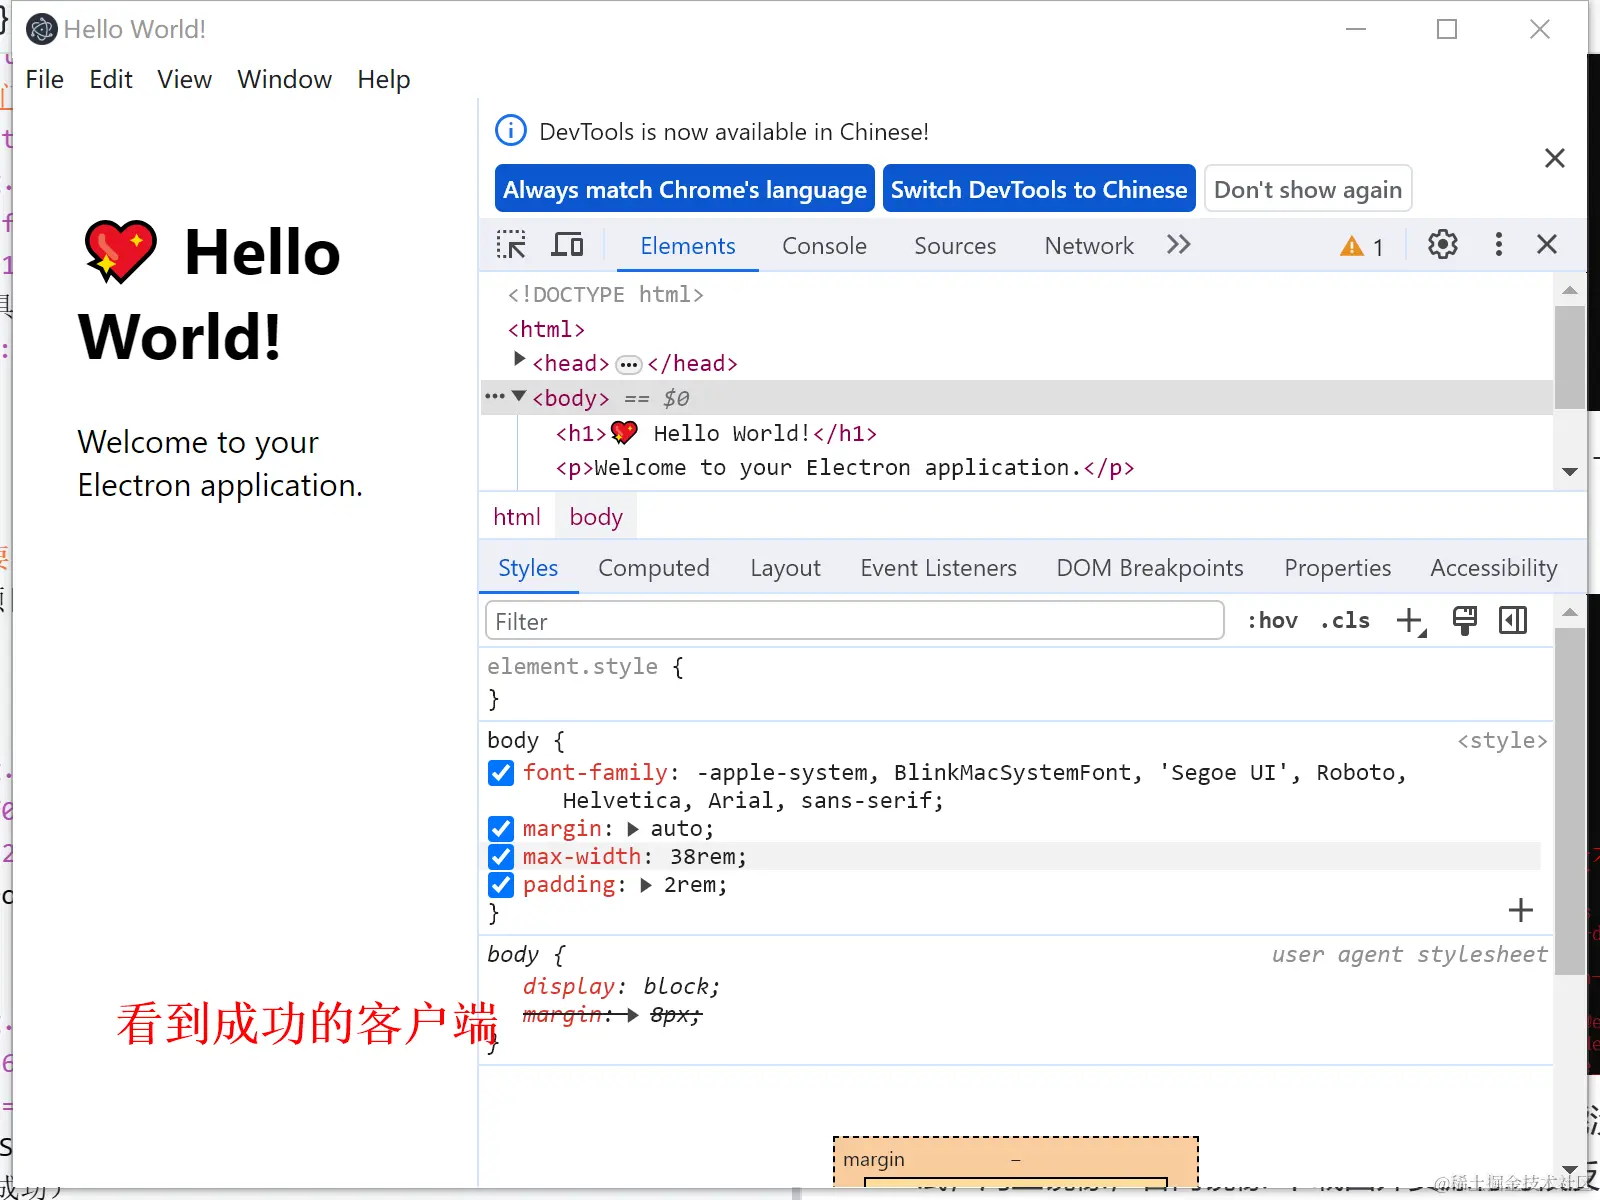Screen dimensions: 1600x1200
Task: Click Switch DevTools to Chinese button
Action: click(x=1039, y=189)
